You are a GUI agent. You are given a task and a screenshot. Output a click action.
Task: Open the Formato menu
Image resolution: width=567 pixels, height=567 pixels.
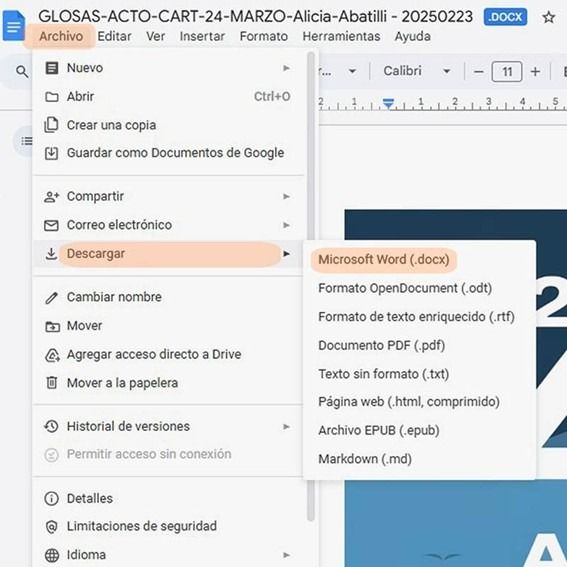coord(264,36)
